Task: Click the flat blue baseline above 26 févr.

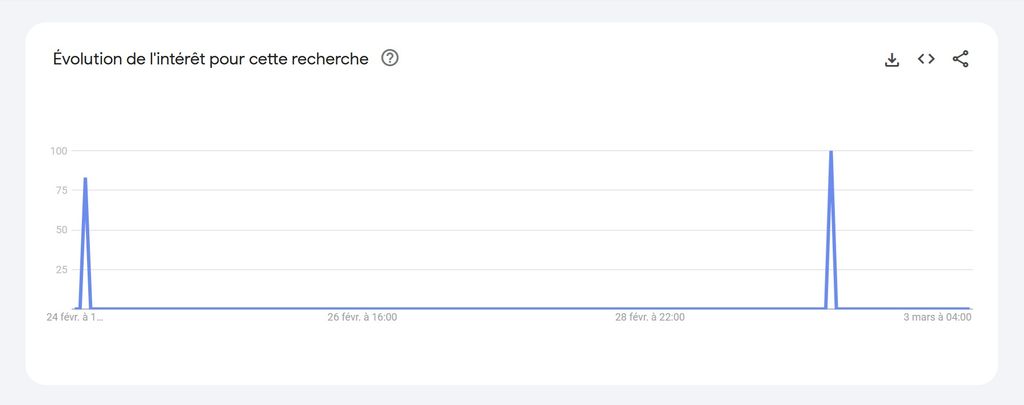Action: (x=362, y=308)
